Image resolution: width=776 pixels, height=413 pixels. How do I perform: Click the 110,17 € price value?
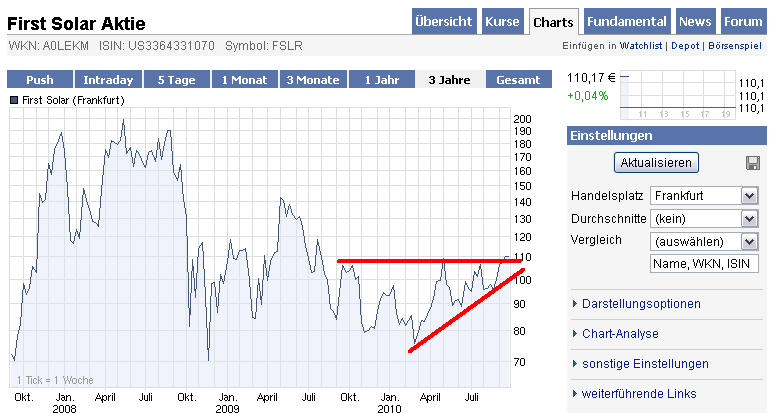click(x=591, y=78)
